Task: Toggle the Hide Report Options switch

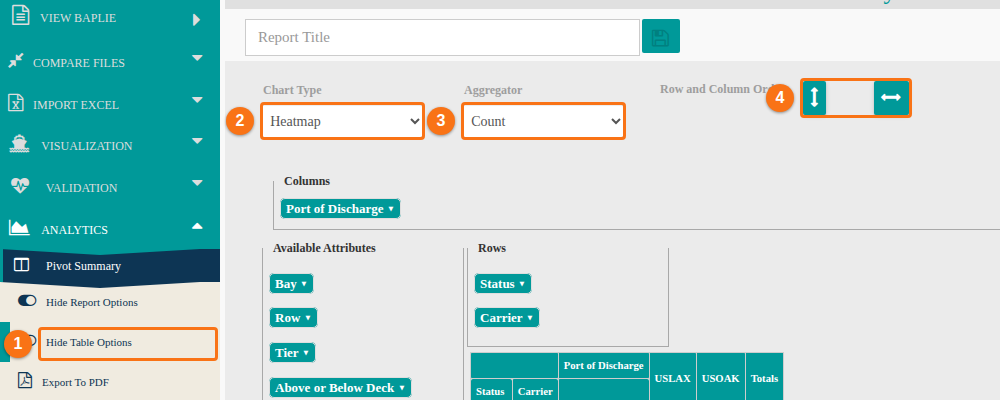Action: 27,301
